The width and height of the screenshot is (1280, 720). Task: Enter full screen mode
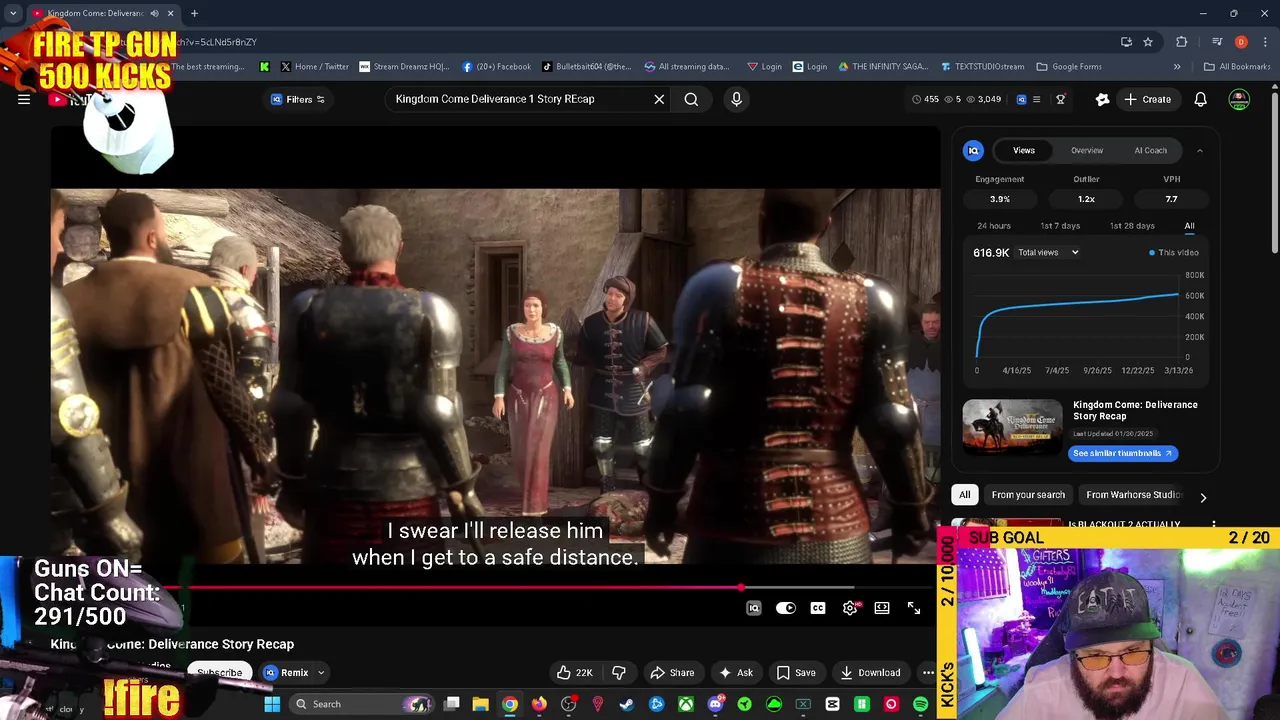pyautogui.click(x=914, y=608)
